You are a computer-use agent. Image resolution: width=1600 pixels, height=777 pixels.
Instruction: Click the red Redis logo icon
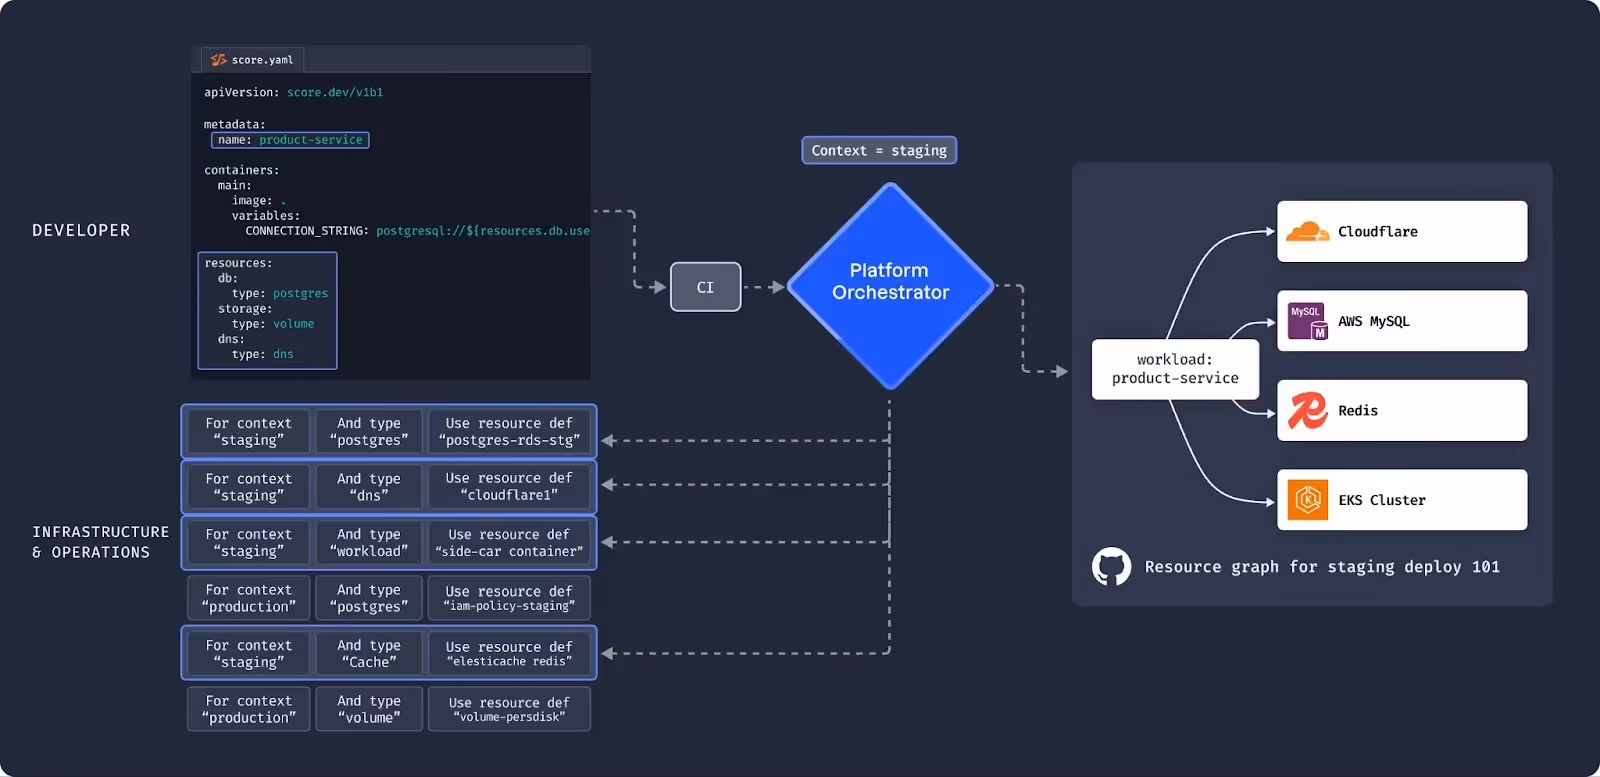coord(1307,410)
